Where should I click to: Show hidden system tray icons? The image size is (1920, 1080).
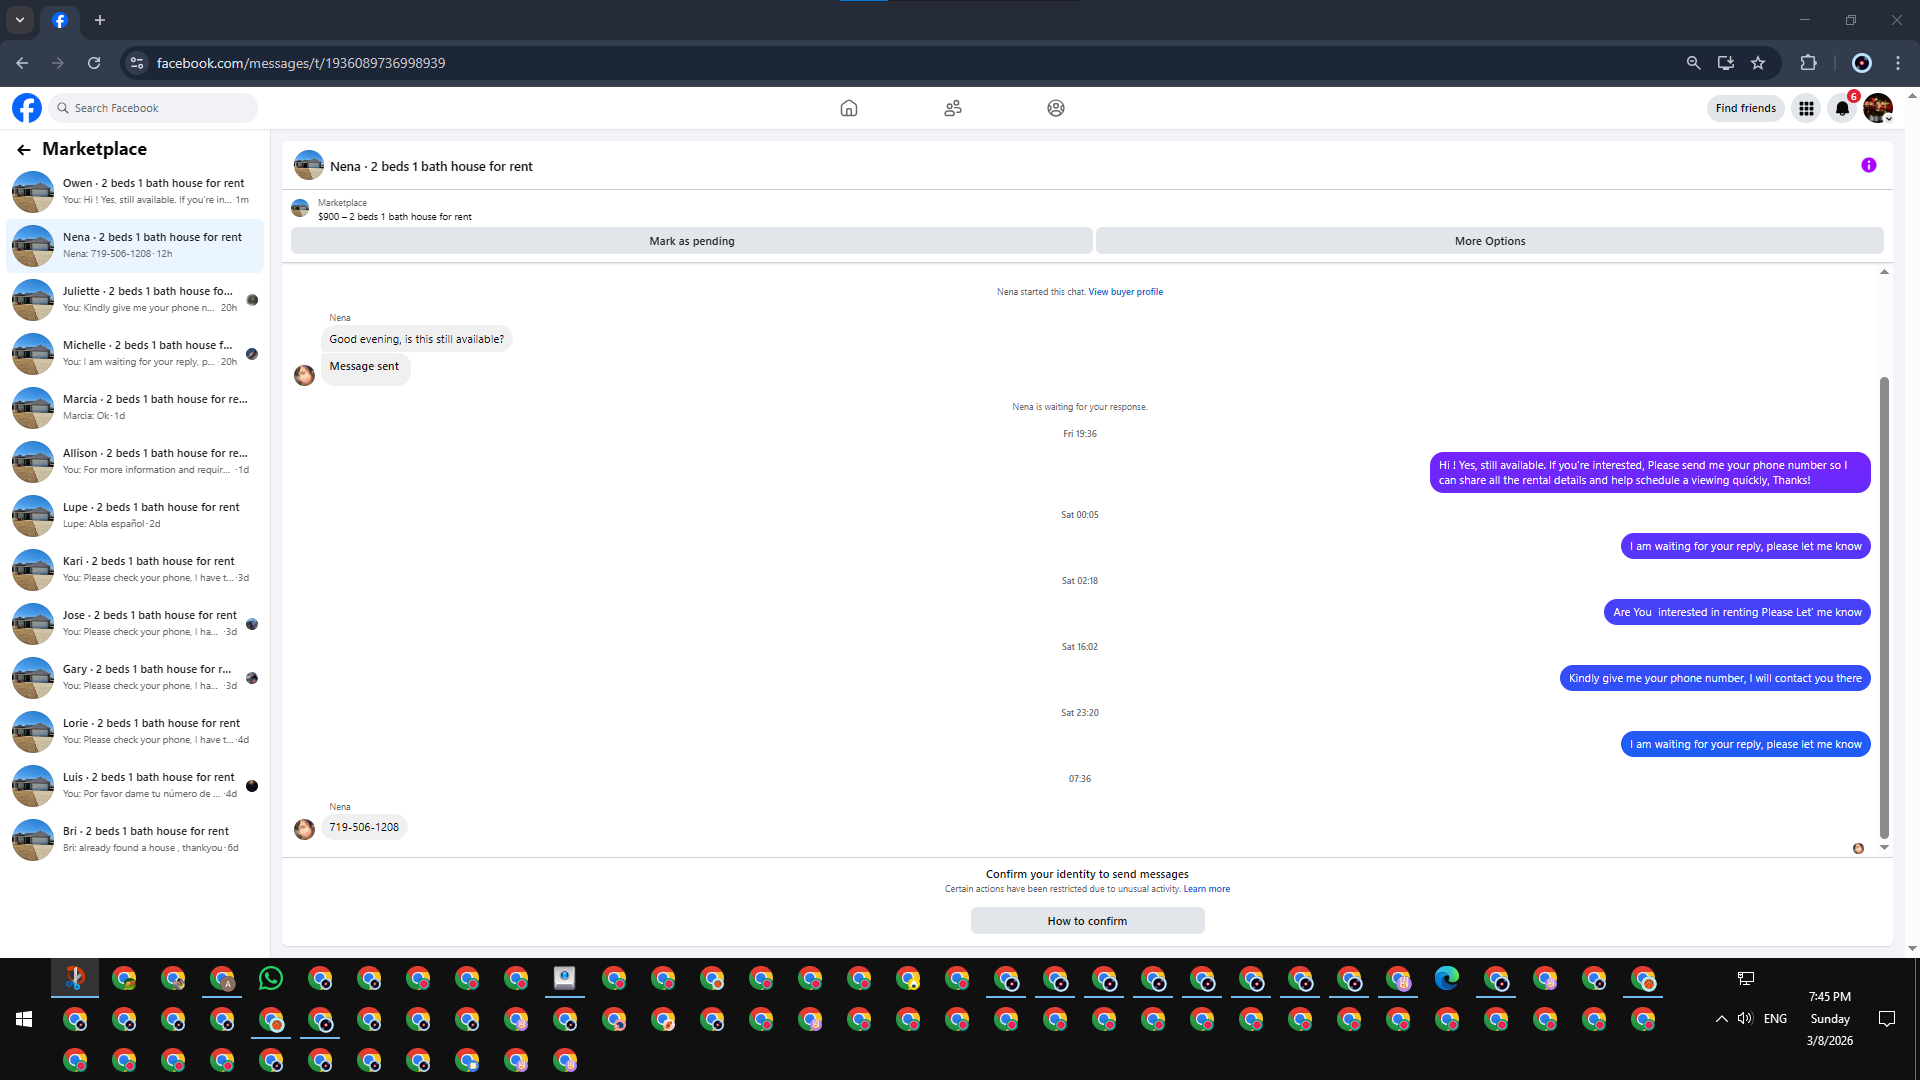(1721, 1019)
